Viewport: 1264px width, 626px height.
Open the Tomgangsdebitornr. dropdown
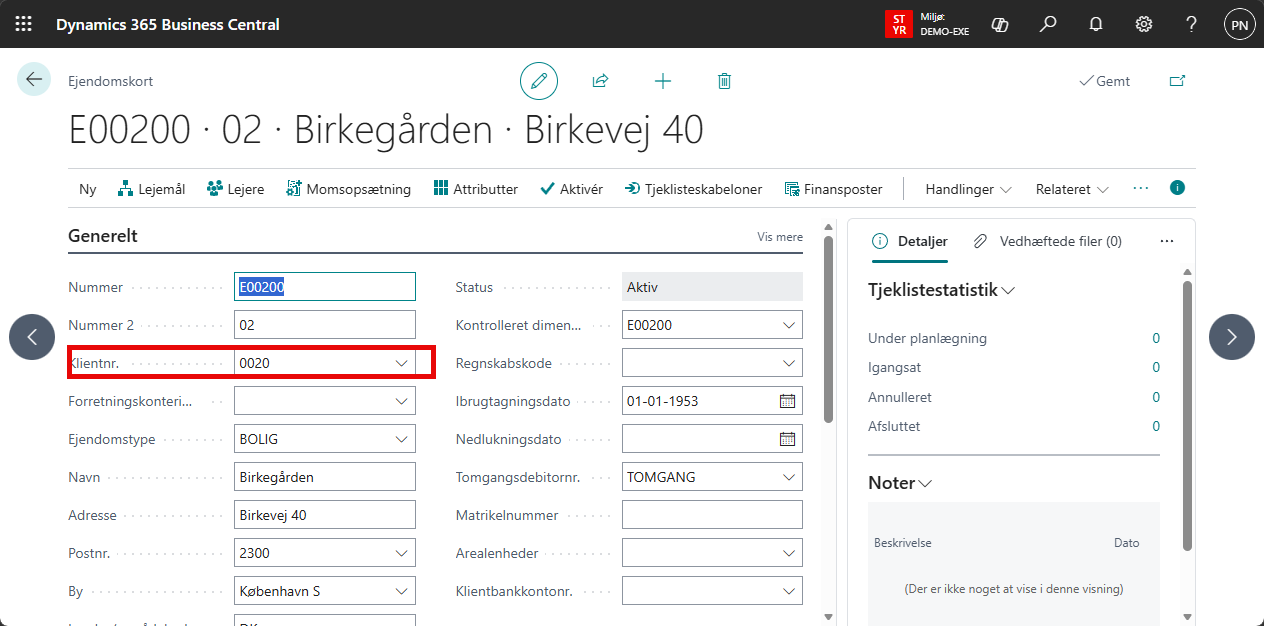click(789, 477)
